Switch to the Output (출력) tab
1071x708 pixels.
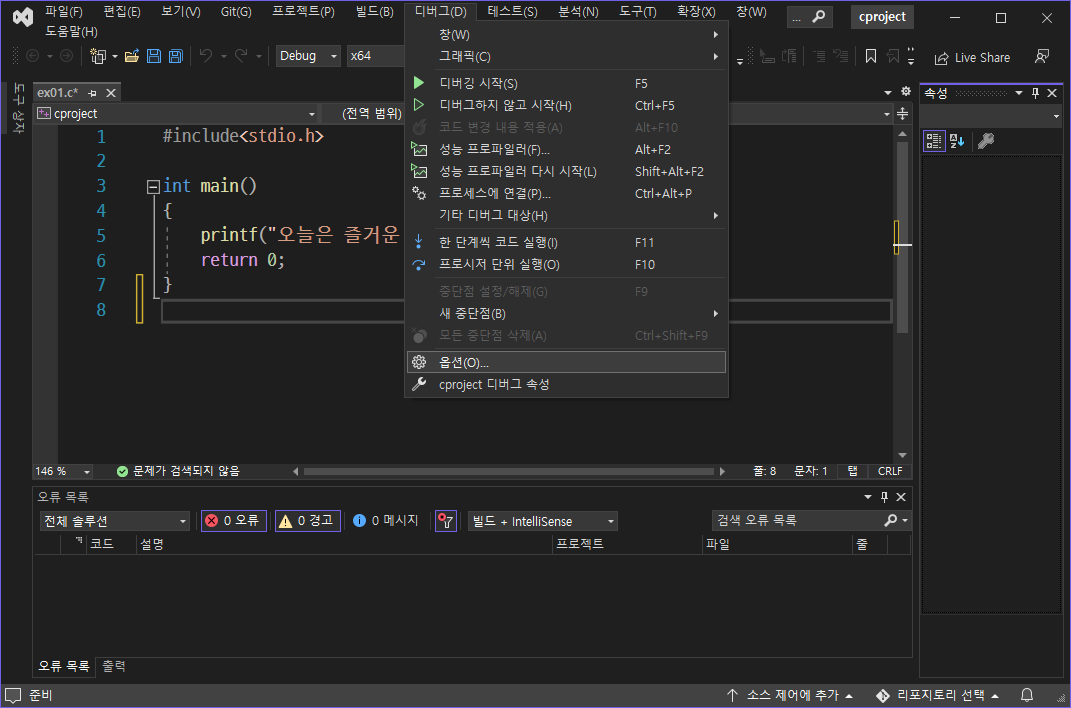(x=114, y=666)
